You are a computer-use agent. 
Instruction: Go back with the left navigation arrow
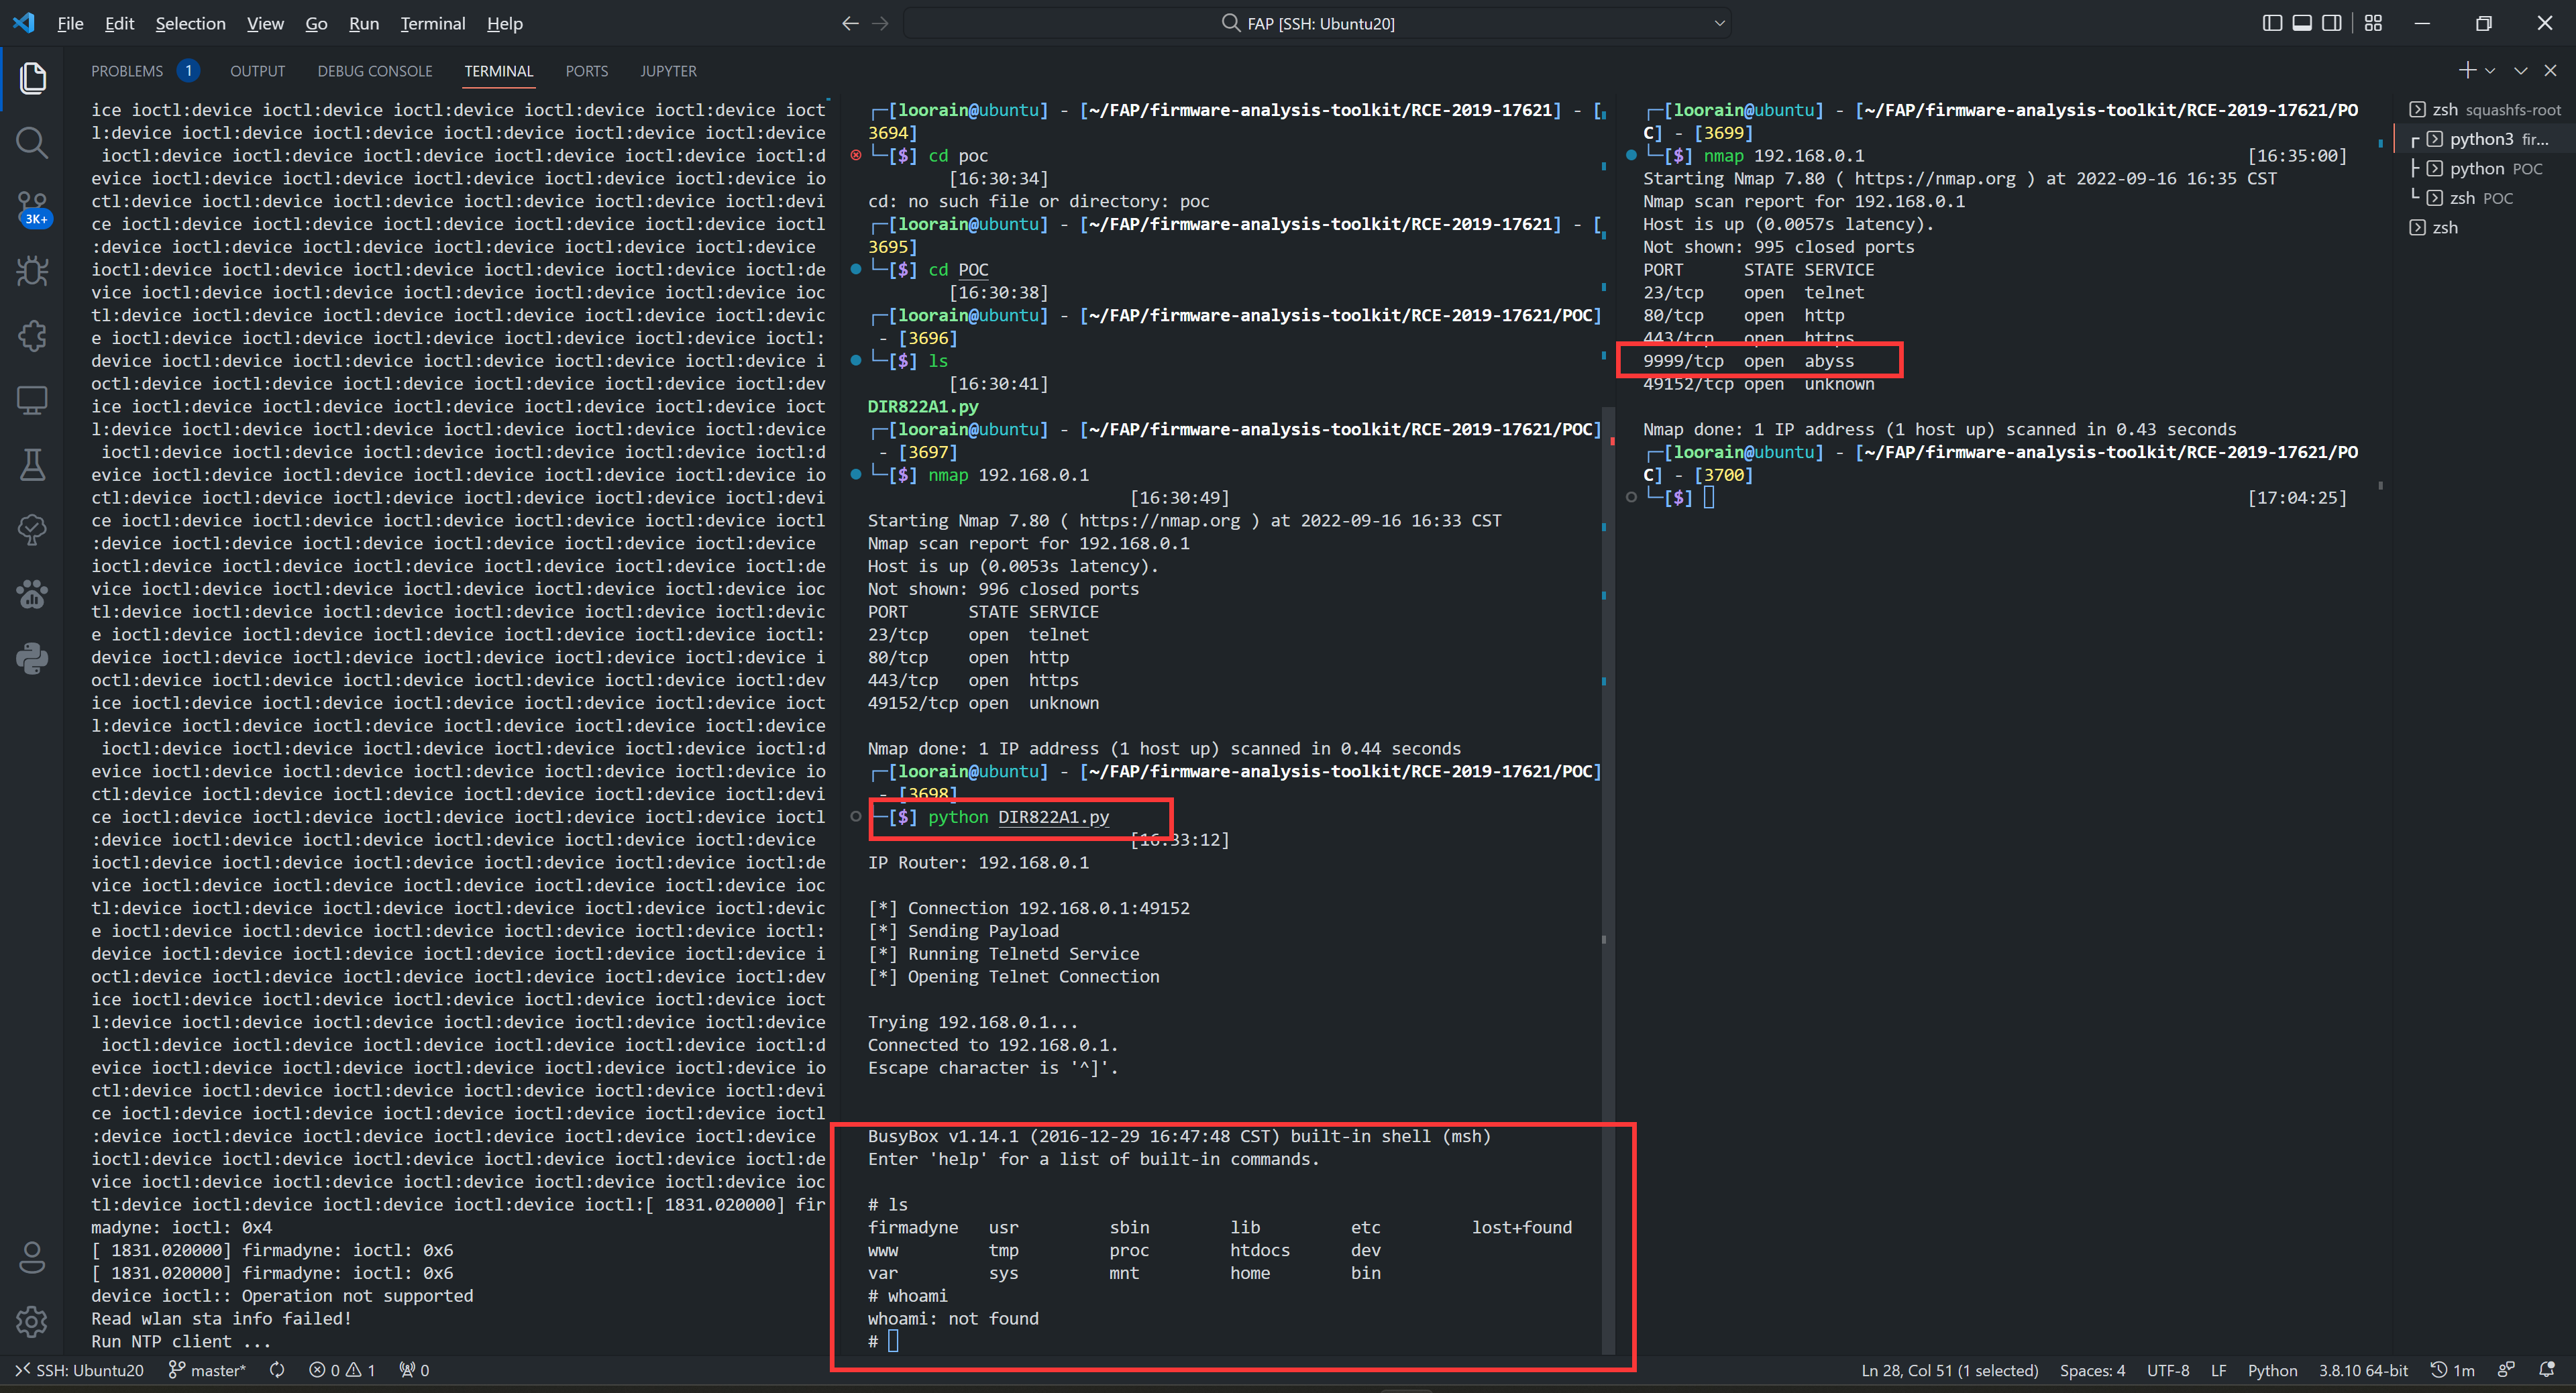[850, 23]
